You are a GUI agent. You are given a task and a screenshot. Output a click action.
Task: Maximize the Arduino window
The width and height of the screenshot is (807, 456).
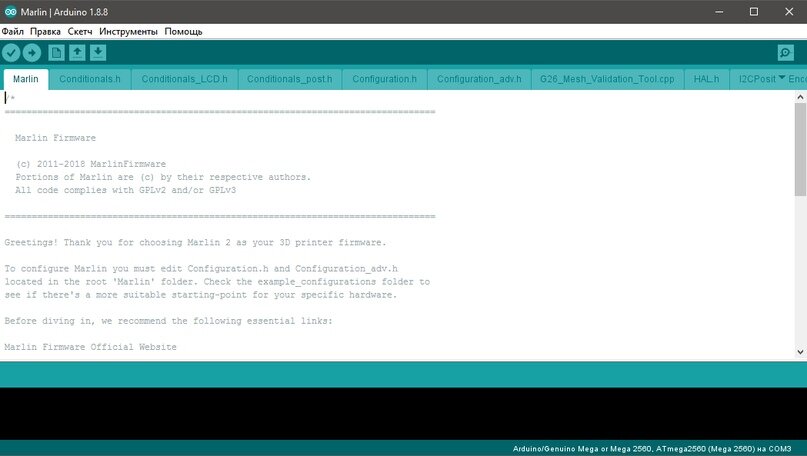(754, 11)
